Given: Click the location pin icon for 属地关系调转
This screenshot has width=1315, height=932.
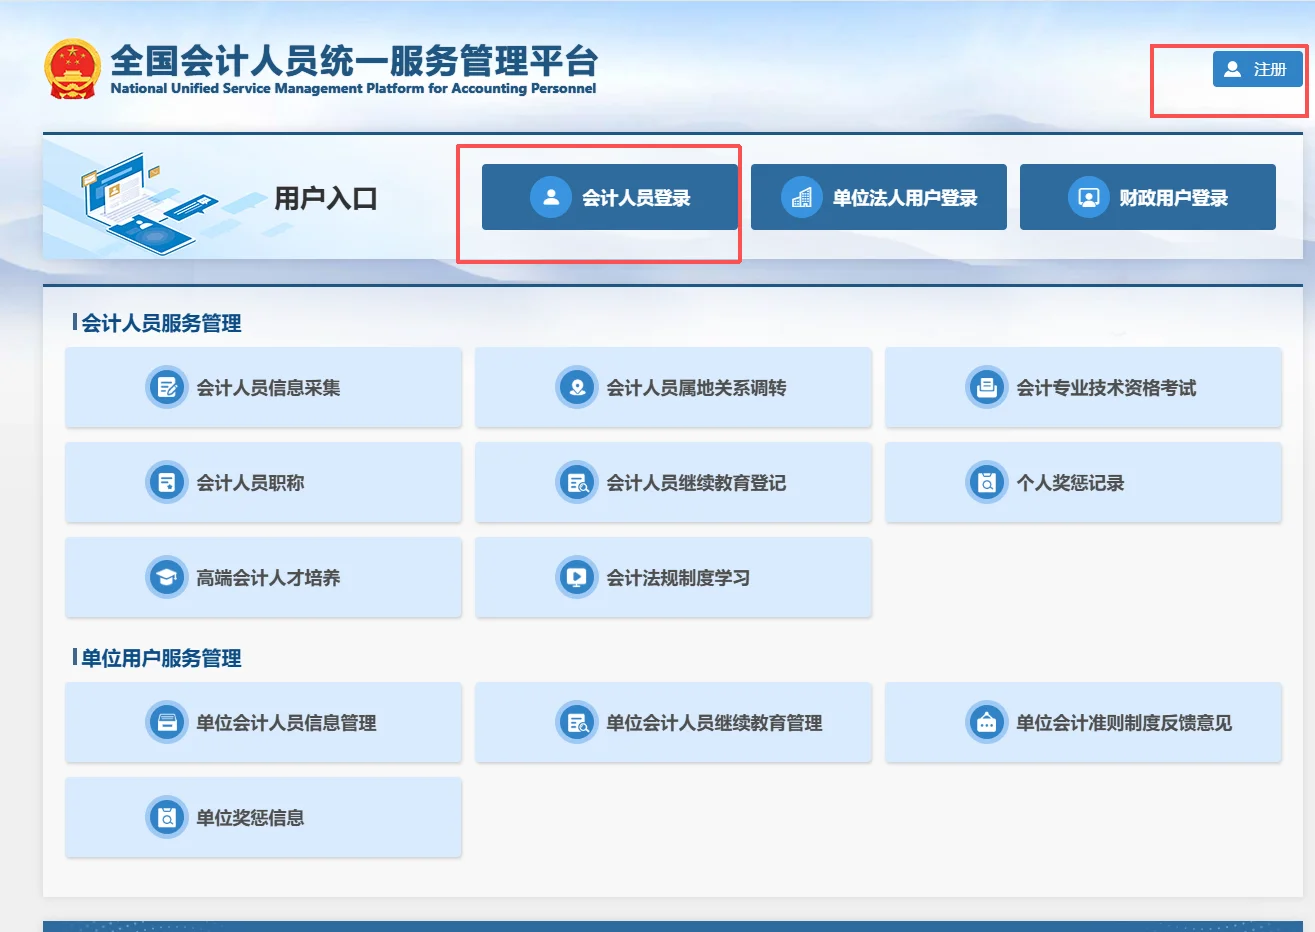Looking at the screenshot, I should click(577, 387).
